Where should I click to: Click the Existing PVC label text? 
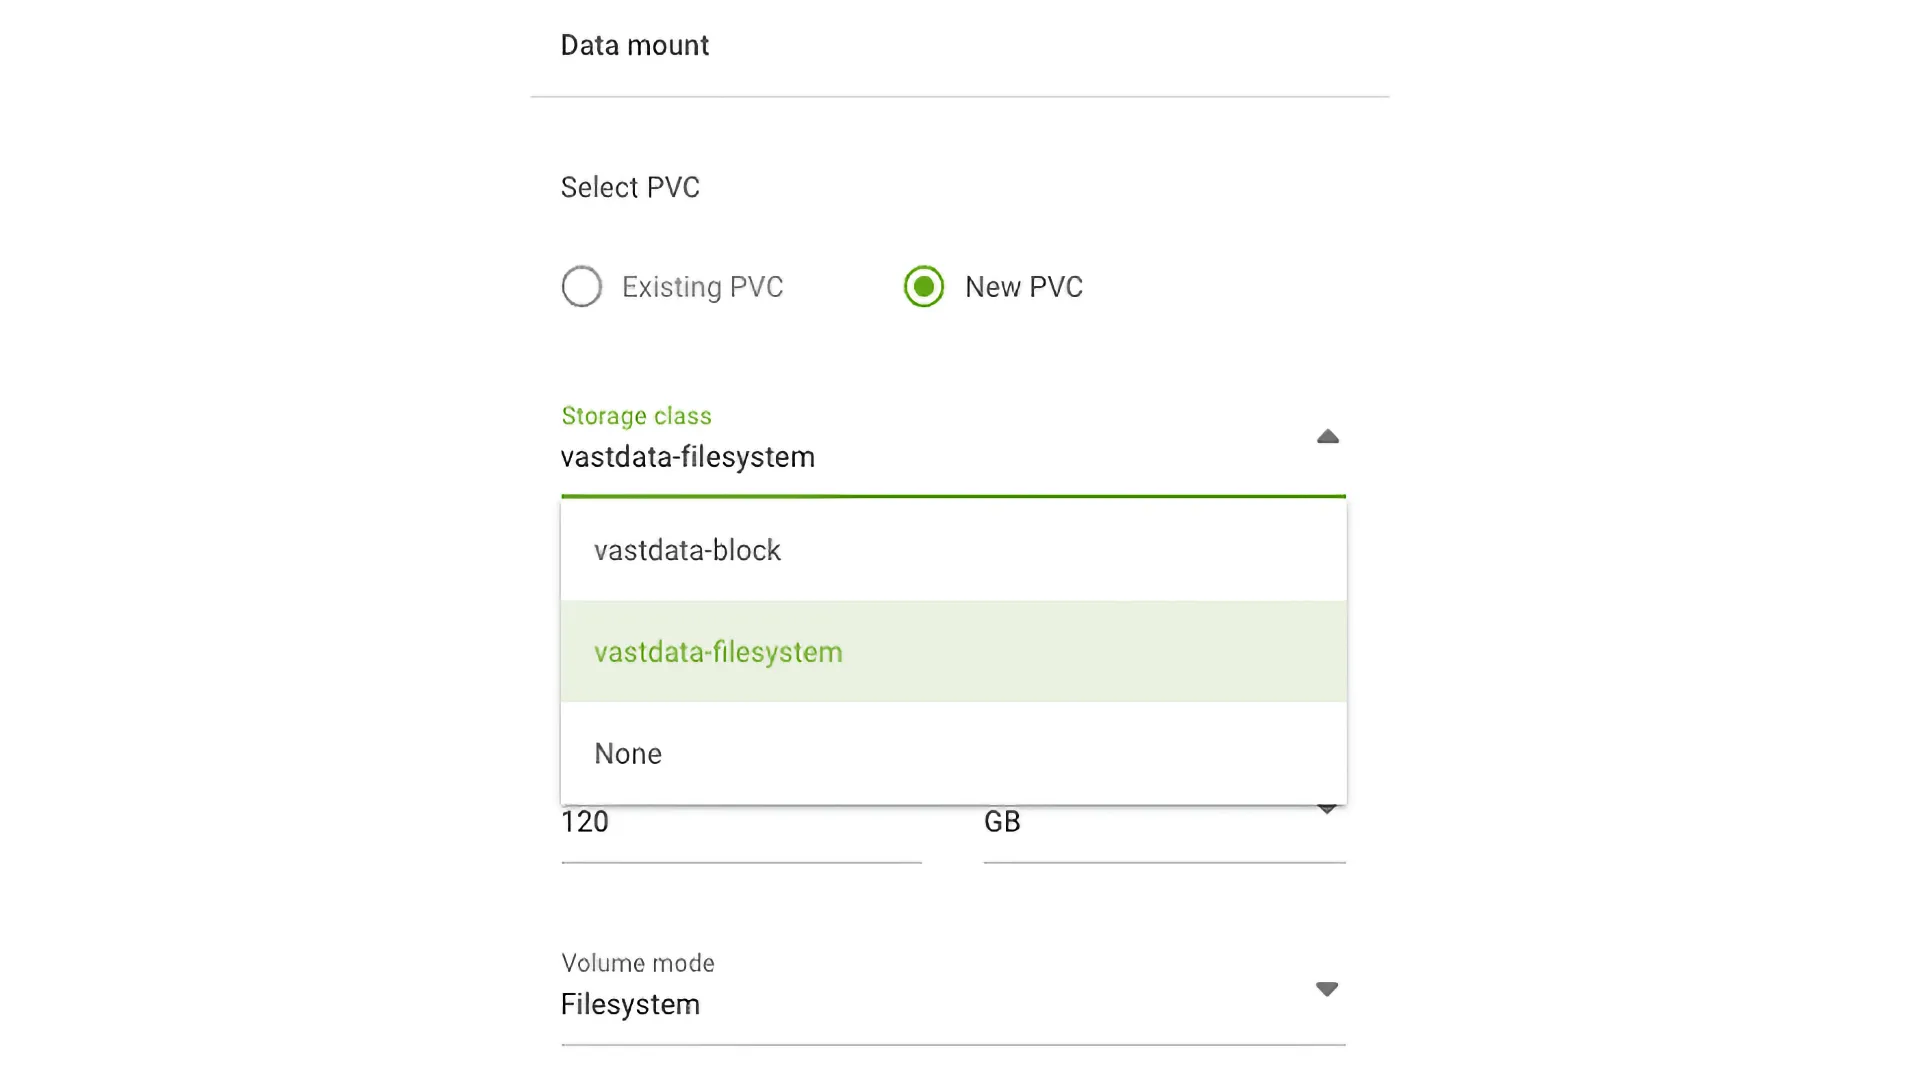702,287
